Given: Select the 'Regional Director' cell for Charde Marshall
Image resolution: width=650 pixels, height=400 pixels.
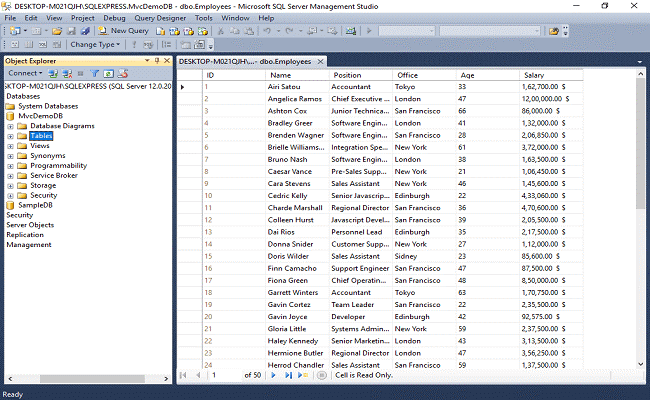Looking at the screenshot, I should tap(361, 208).
